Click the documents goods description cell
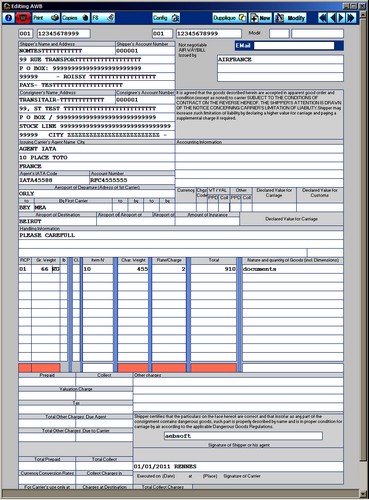This screenshot has width=369, height=500. coord(293,269)
